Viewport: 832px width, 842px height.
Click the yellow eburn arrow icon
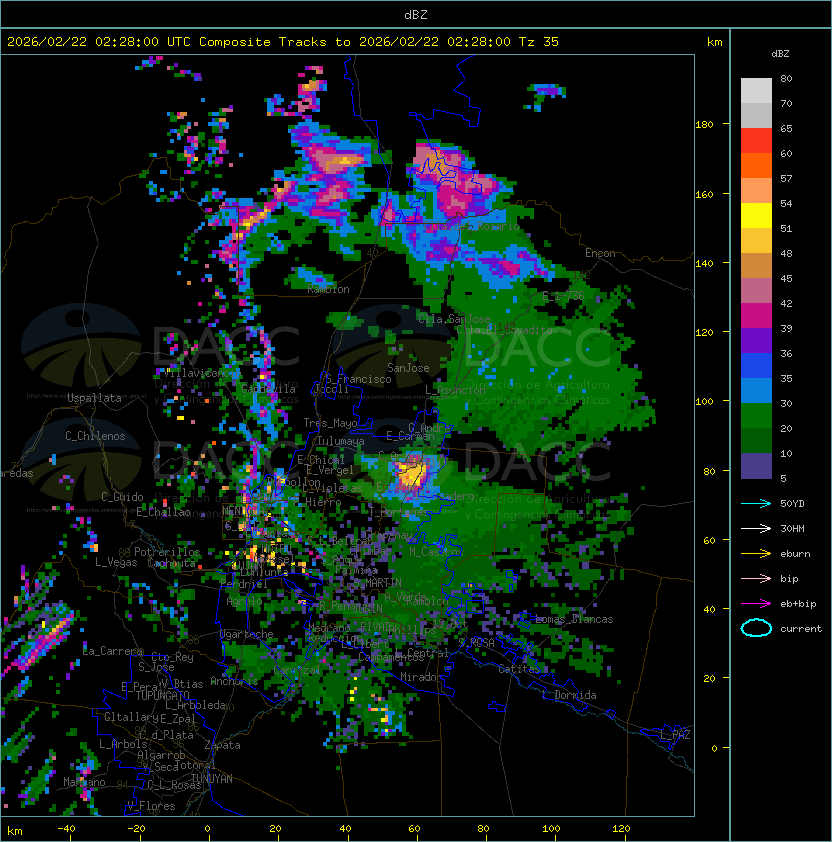pyautogui.click(x=756, y=554)
